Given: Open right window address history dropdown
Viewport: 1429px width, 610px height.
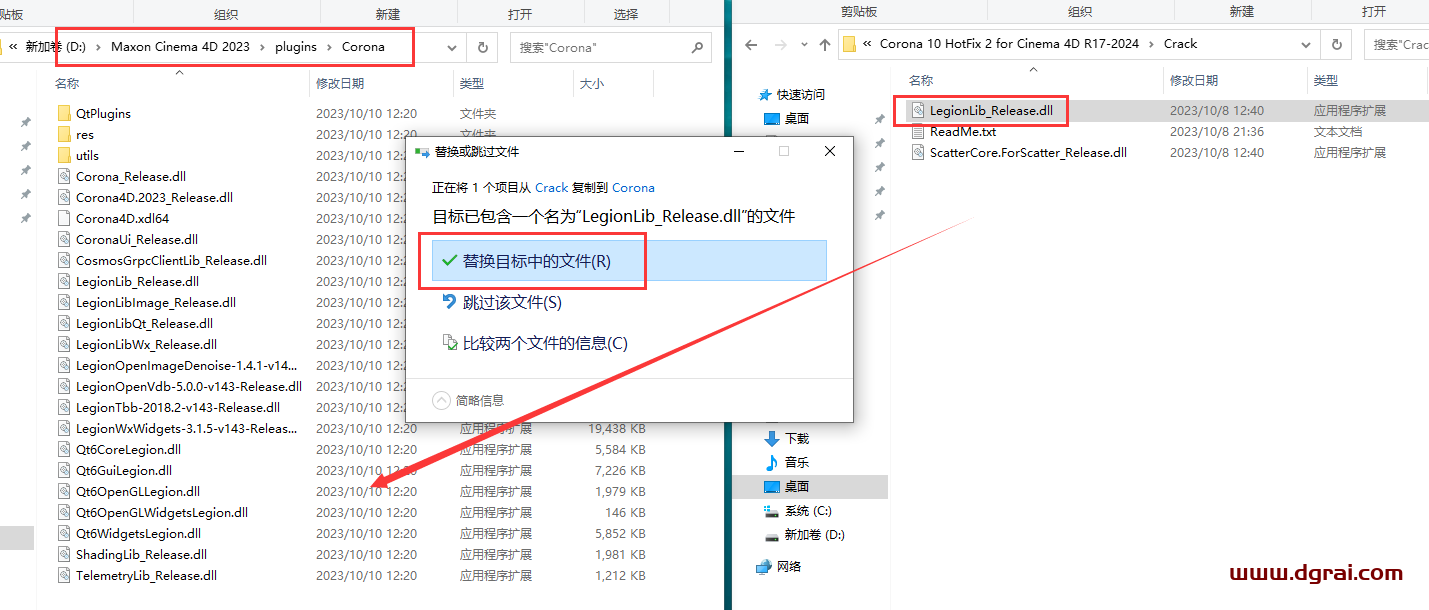Looking at the screenshot, I should coord(1306,44).
